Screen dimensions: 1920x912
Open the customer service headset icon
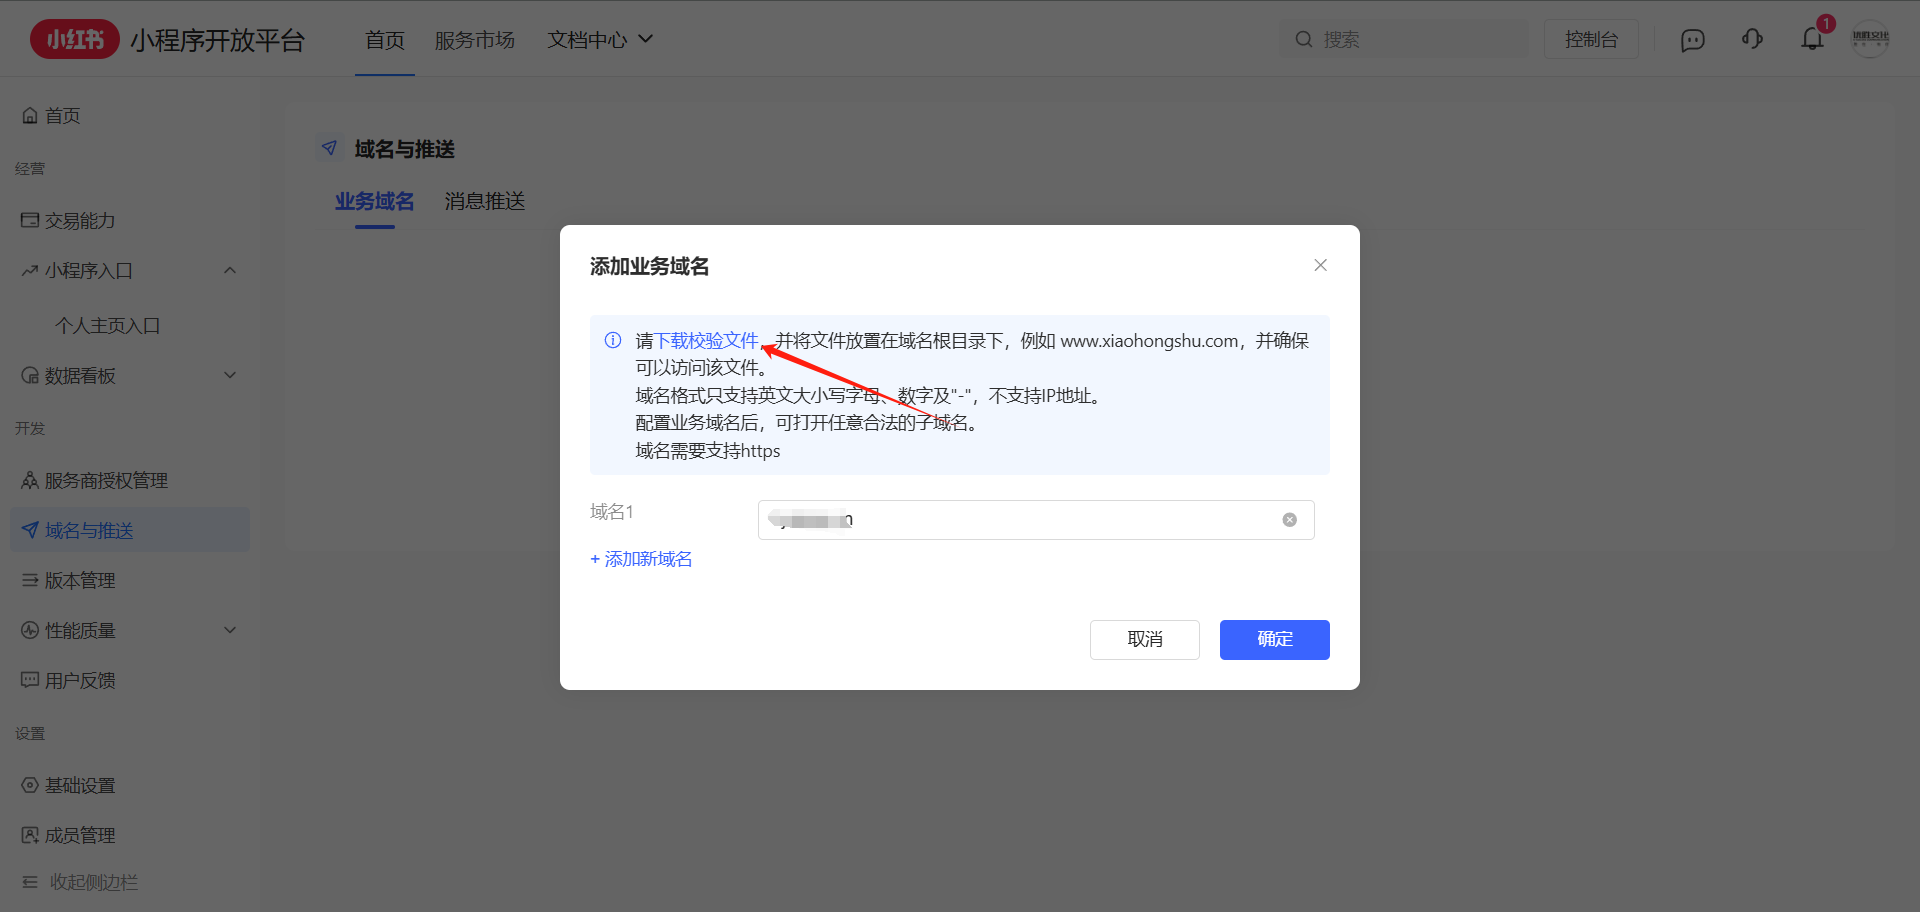(x=1752, y=40)
